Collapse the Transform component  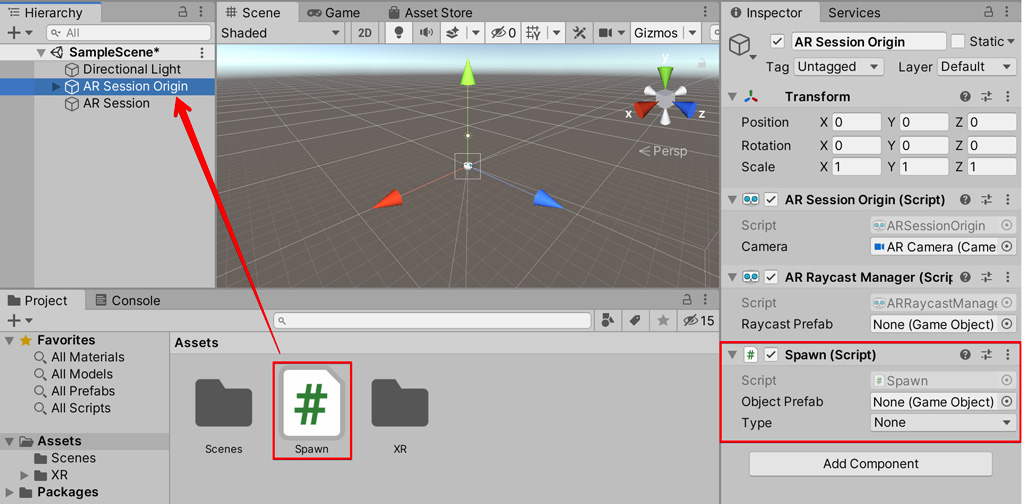pyautogui.click(x=732, y=97)
